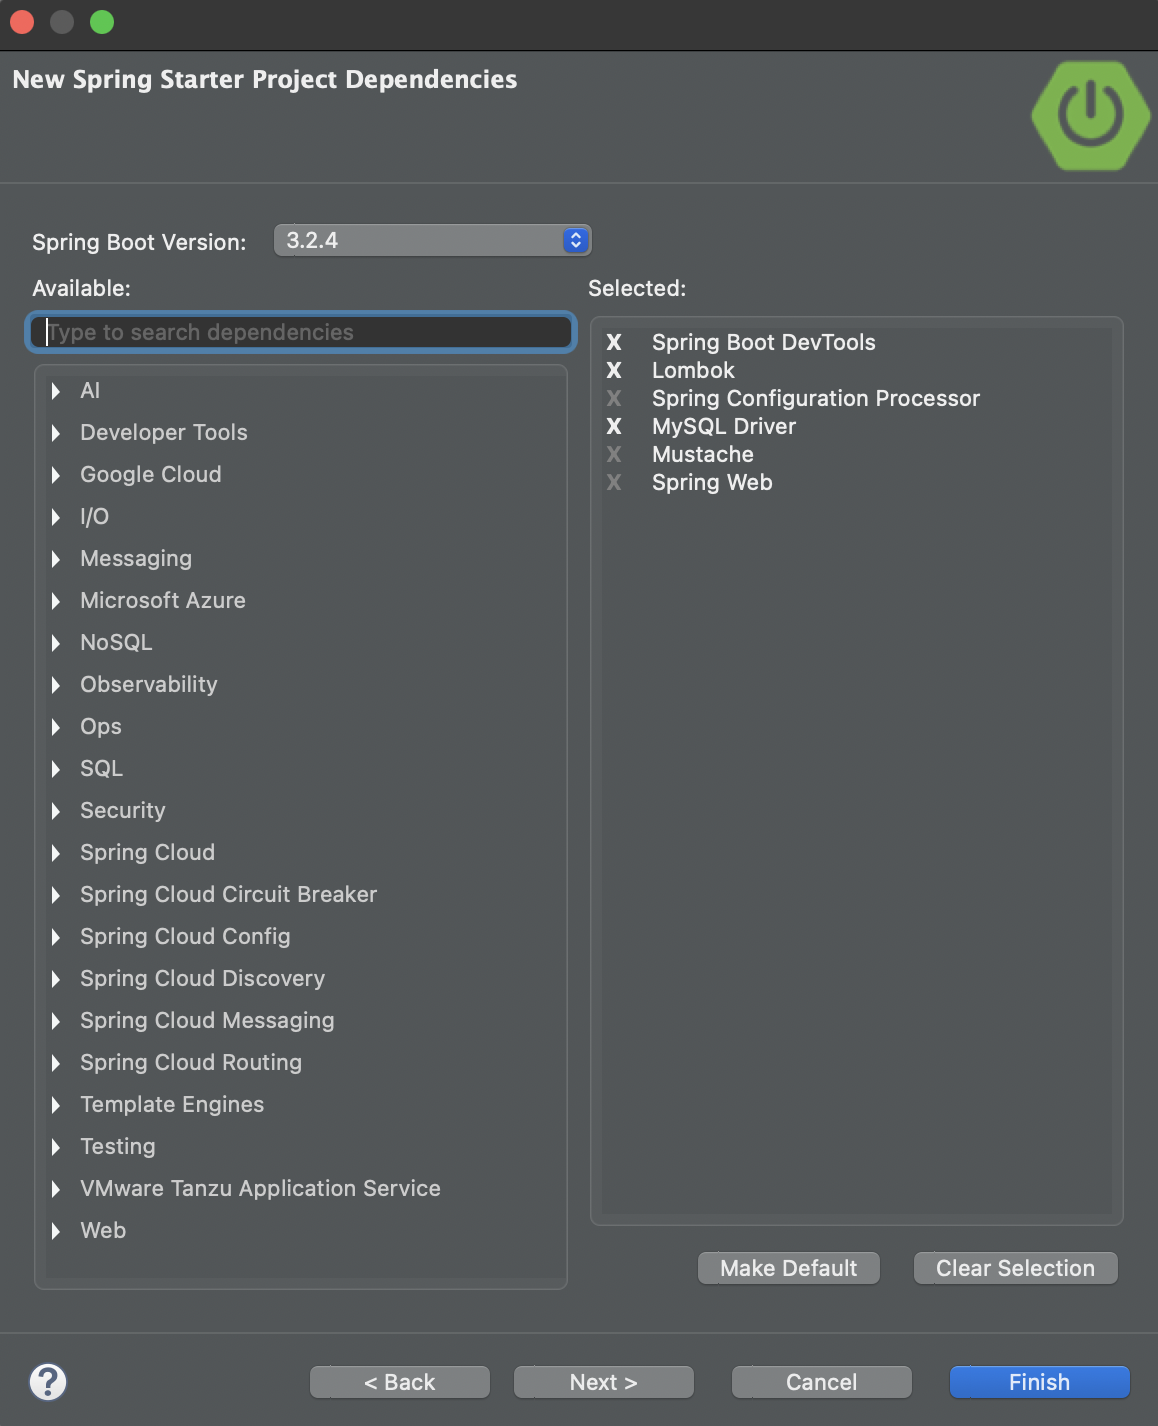Remove Mustache using its X icon

point(614,454)
